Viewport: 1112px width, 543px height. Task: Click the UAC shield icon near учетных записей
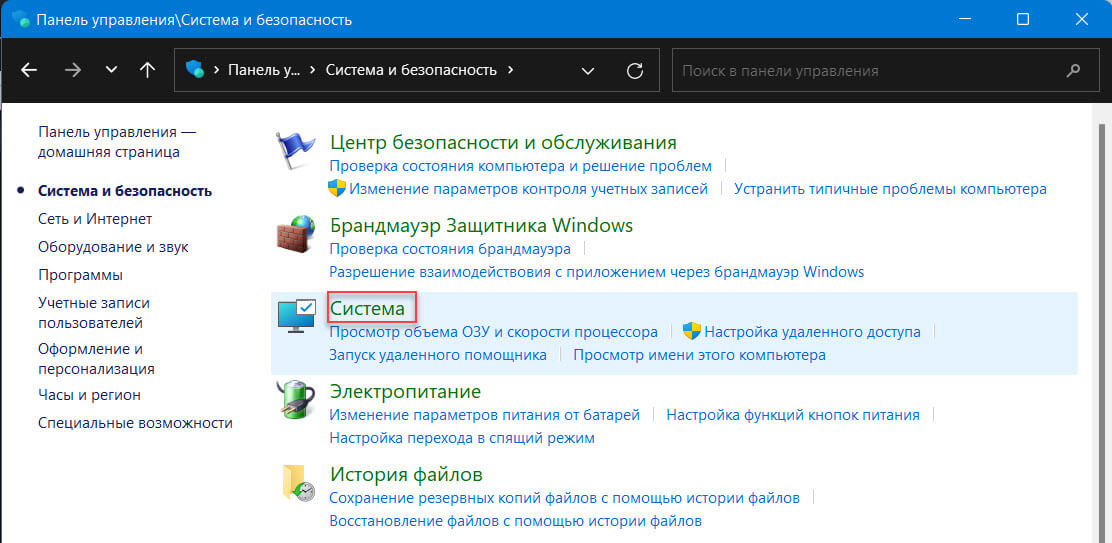point(336,189)
